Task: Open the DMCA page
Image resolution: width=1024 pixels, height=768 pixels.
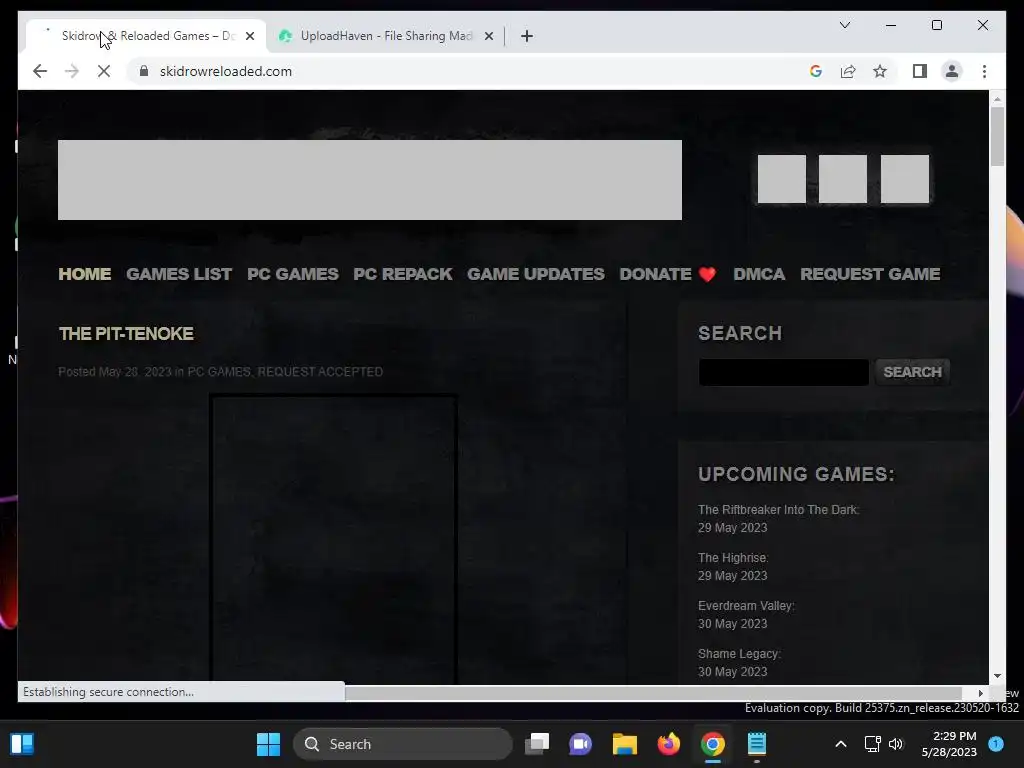Action: [759, 274]
